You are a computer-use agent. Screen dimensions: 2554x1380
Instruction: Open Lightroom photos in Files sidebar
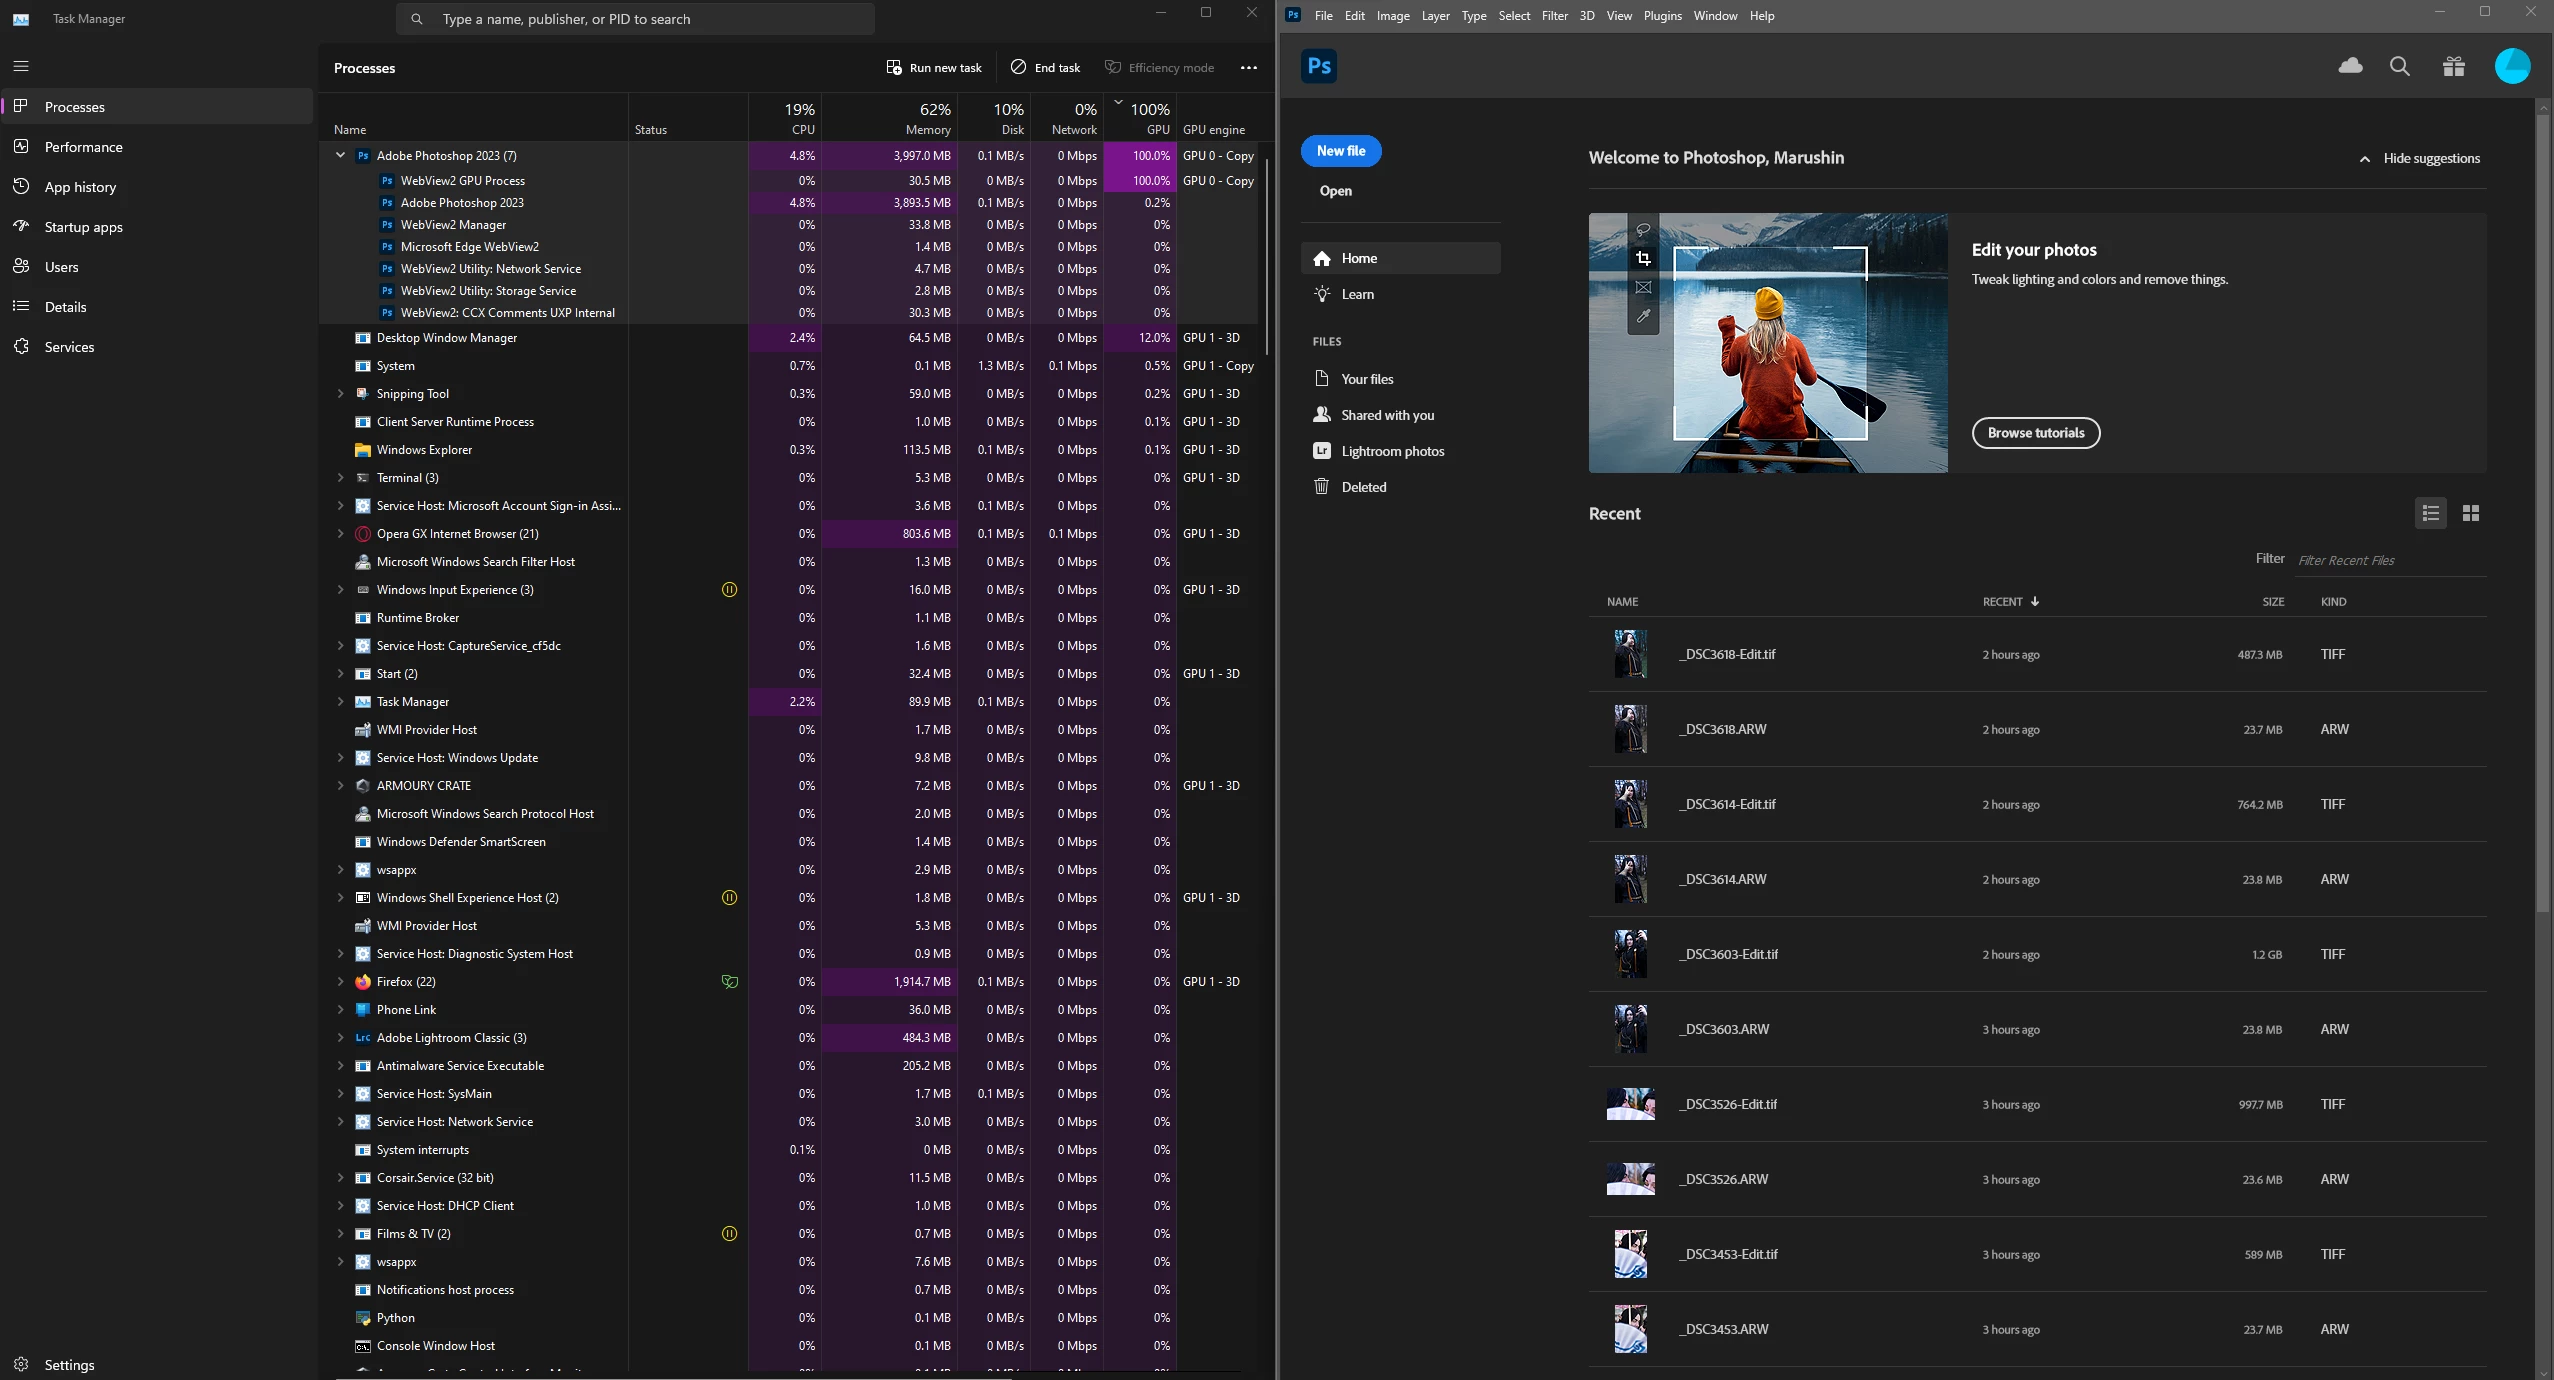tap(1392, 451)
